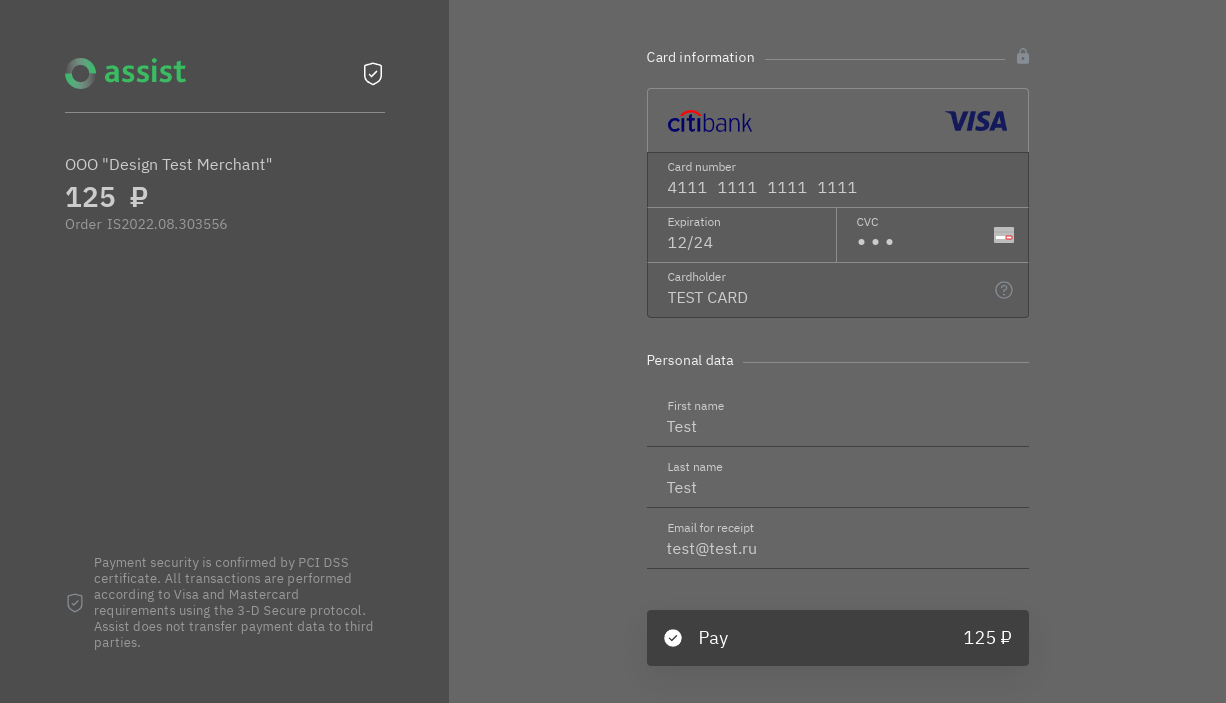Screen dimensions: 1226x703
Task: Click into the Expiration date field
Action: pyautogui.click(x=740, y=243)
